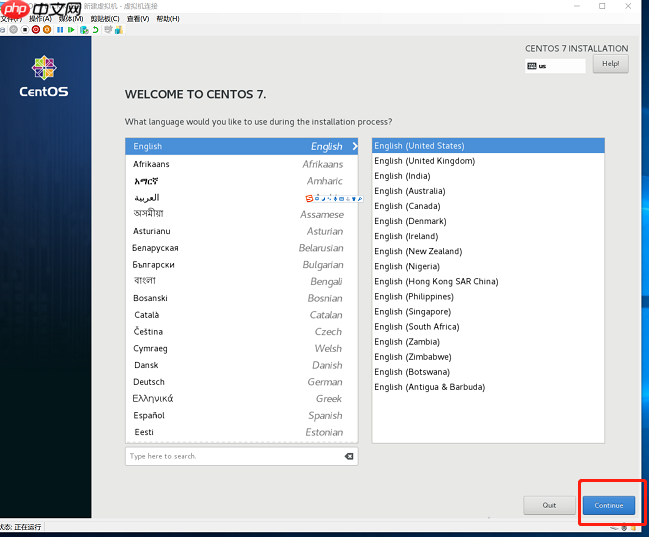Select Bosanski in the language list
Image resolution: width=649 pixels, height=537 pixels.
pos(242,298)
